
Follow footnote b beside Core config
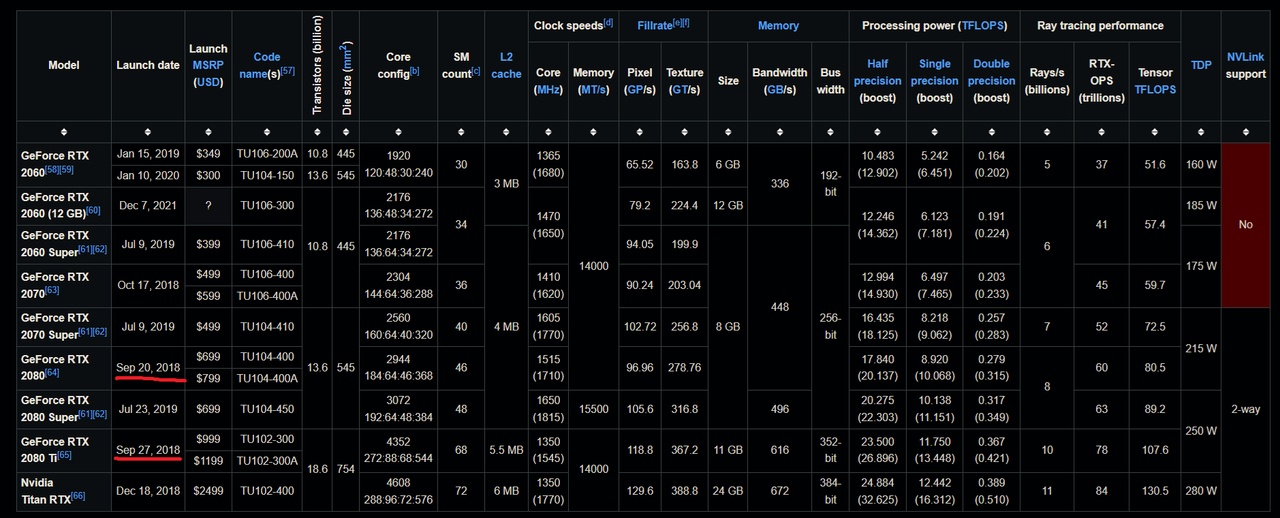415,71
